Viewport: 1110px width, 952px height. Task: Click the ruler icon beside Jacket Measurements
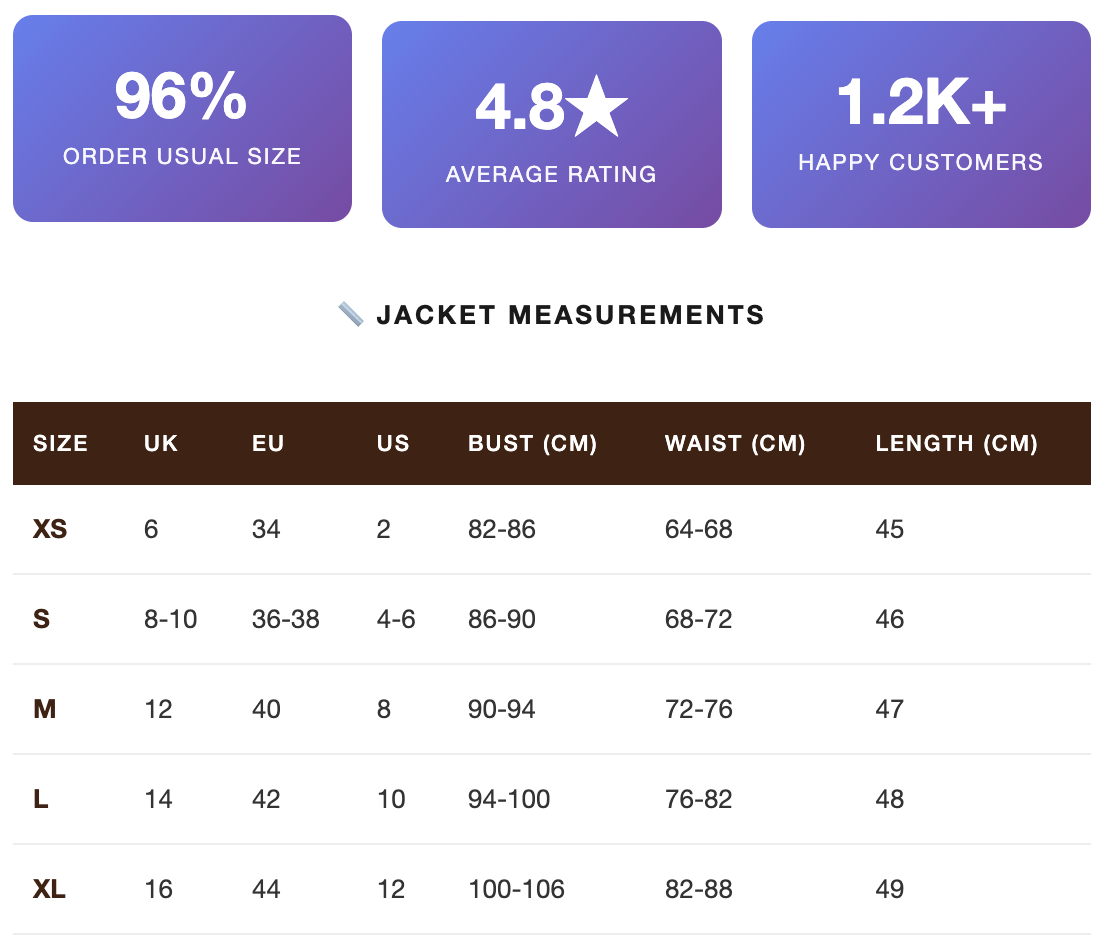point(351,315)
